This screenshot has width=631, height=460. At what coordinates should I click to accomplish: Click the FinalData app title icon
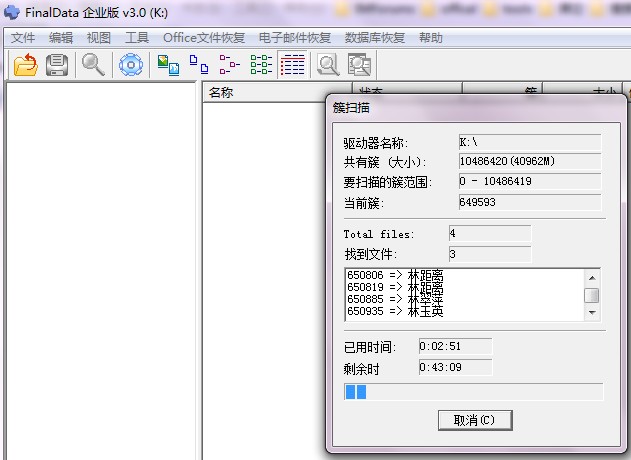point(11,12)
